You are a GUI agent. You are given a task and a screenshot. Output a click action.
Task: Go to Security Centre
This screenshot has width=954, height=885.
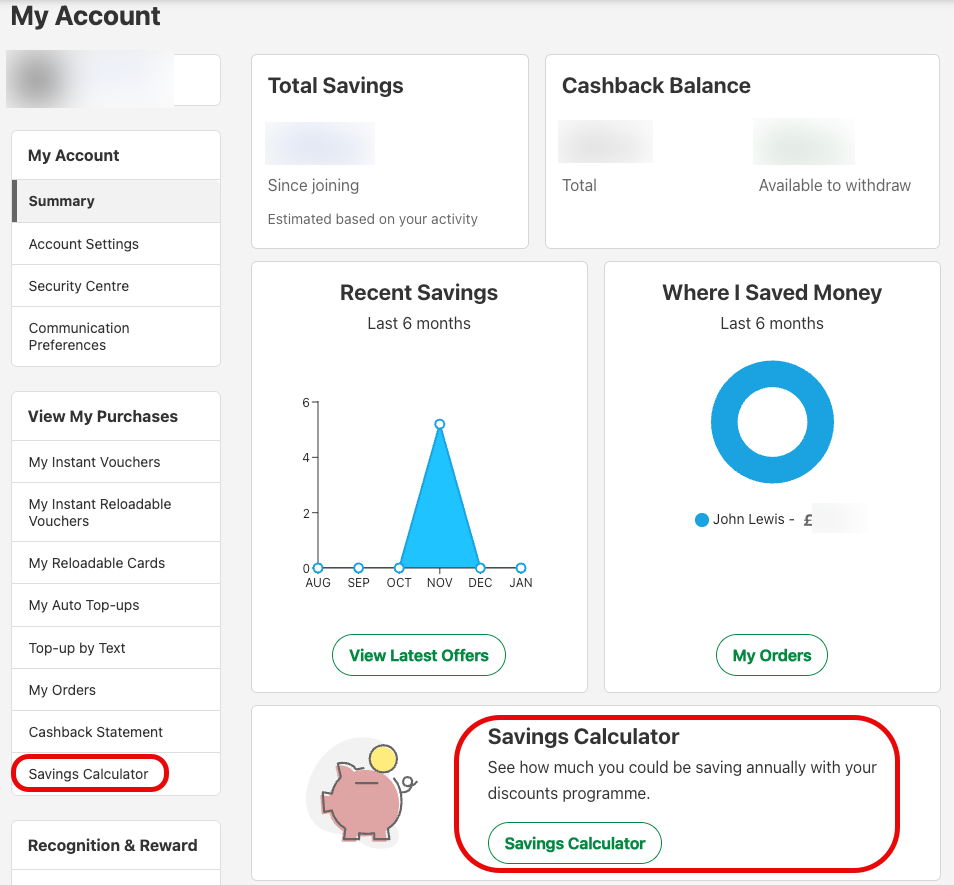click(x=79, y=286)
